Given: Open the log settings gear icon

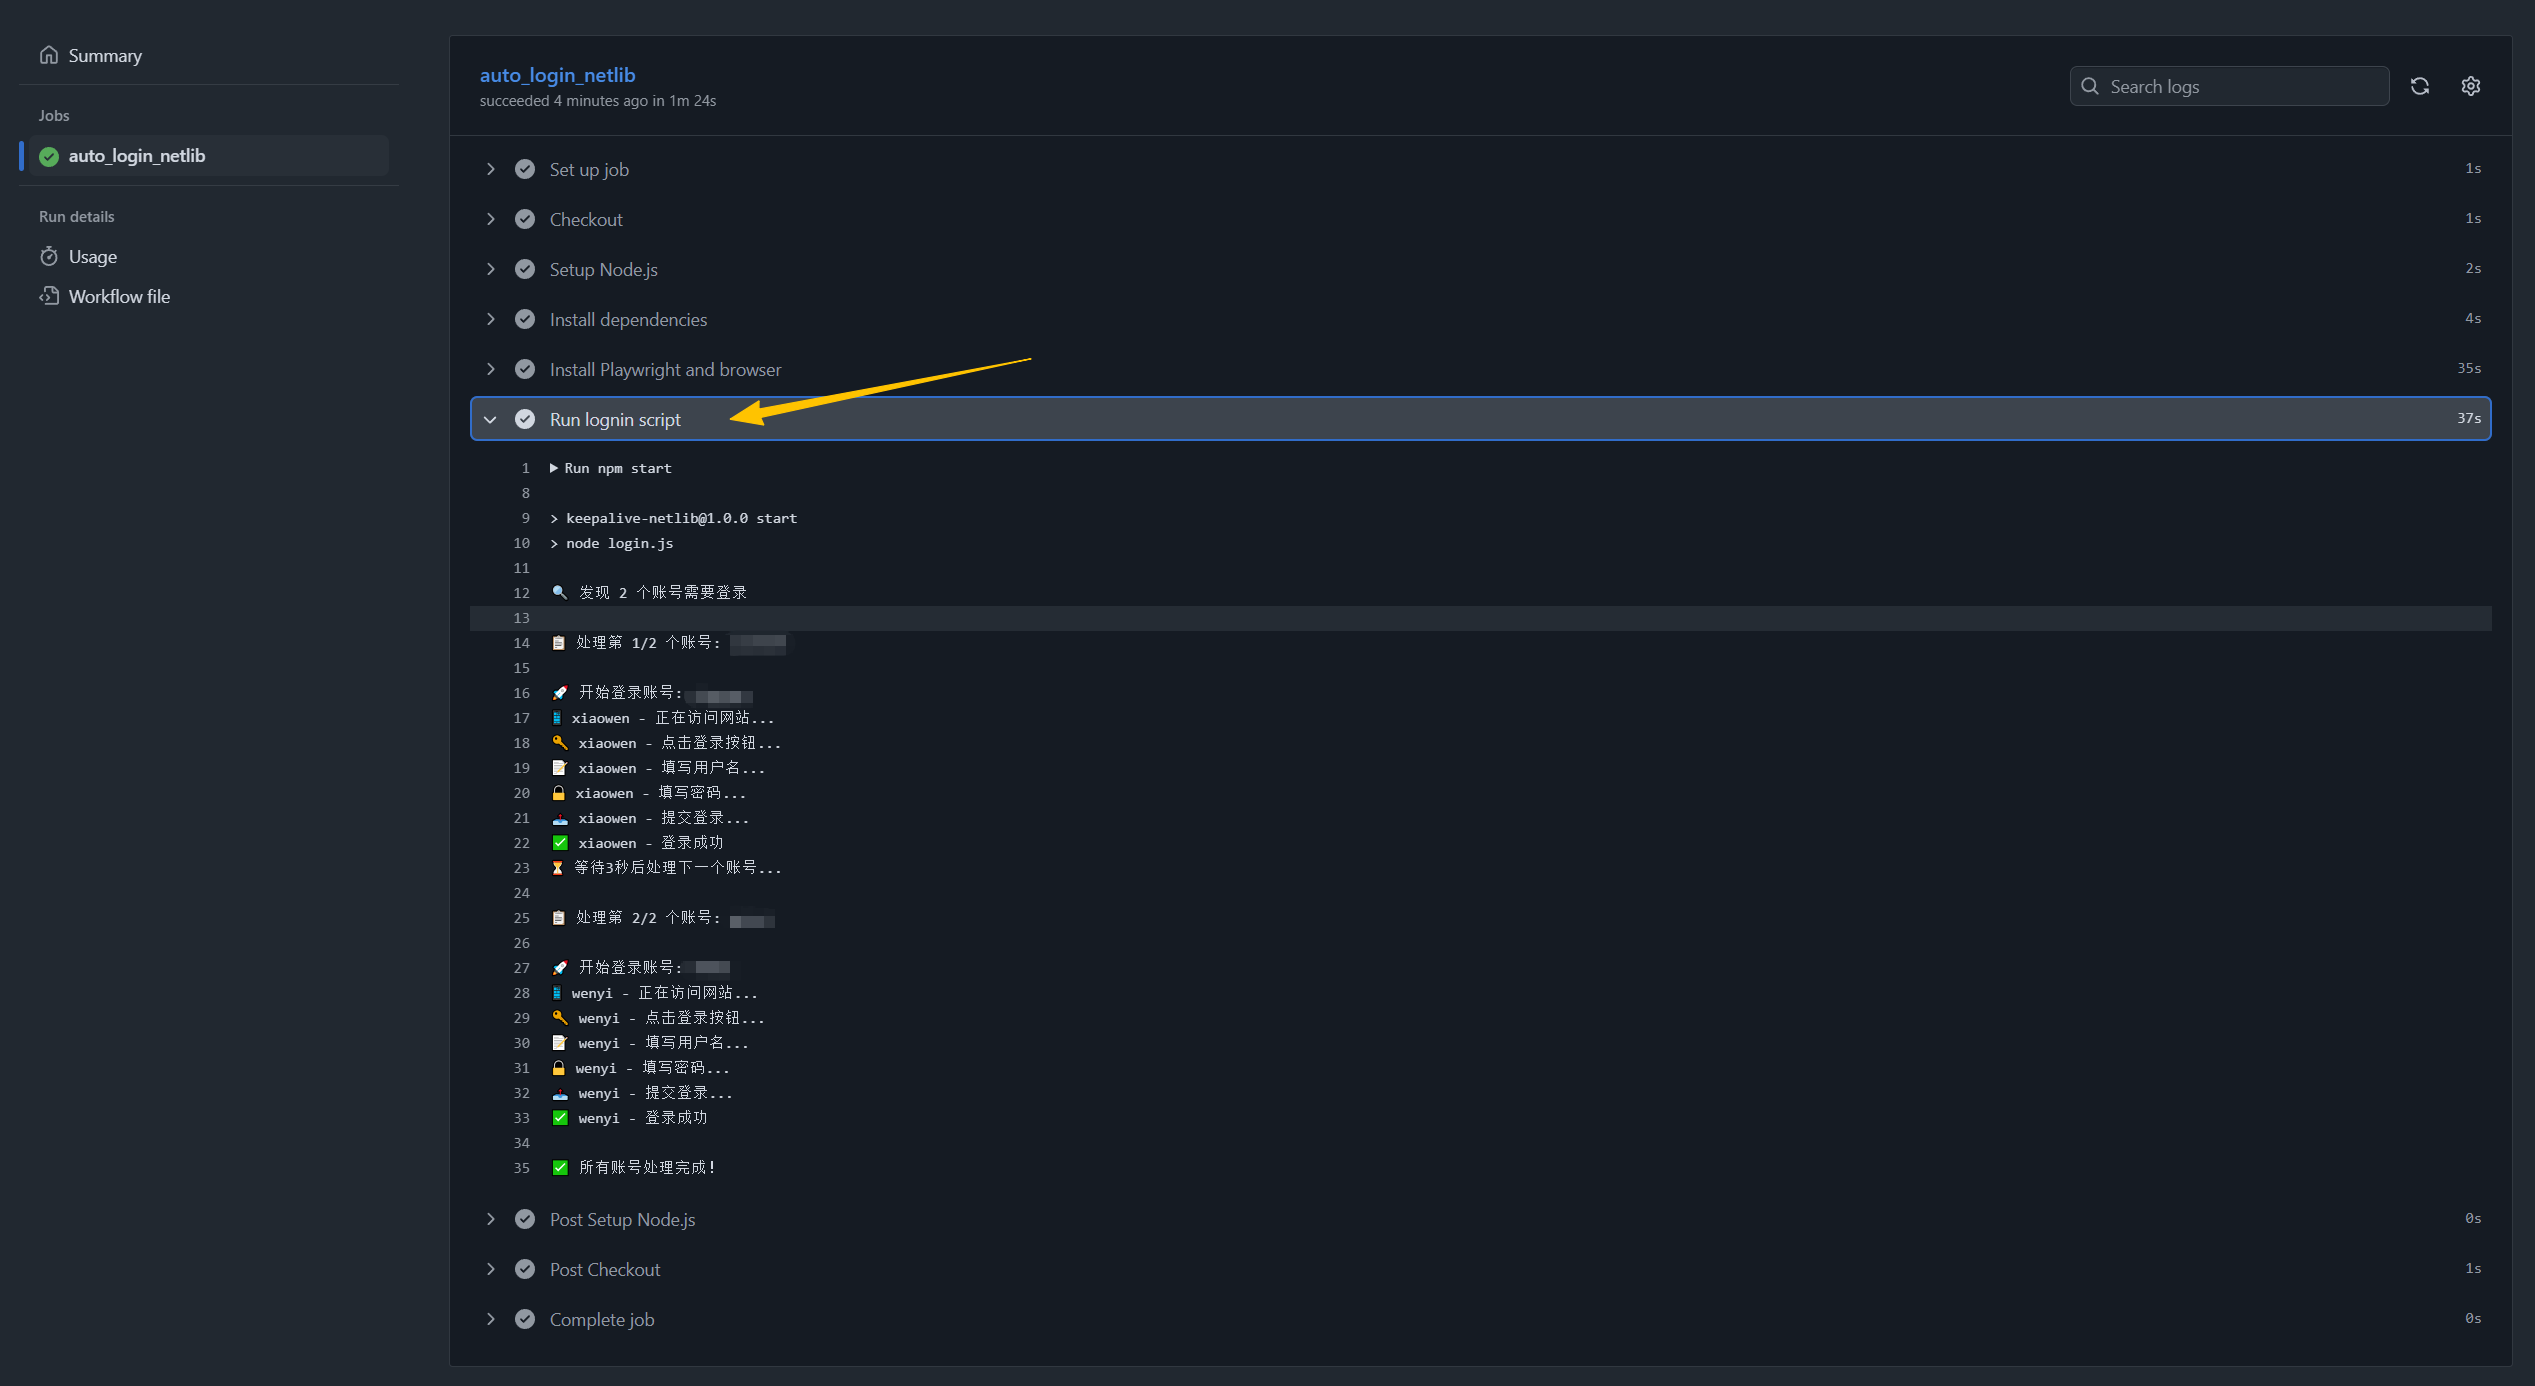Looking at the screenshot, I should coord(2470,86).
